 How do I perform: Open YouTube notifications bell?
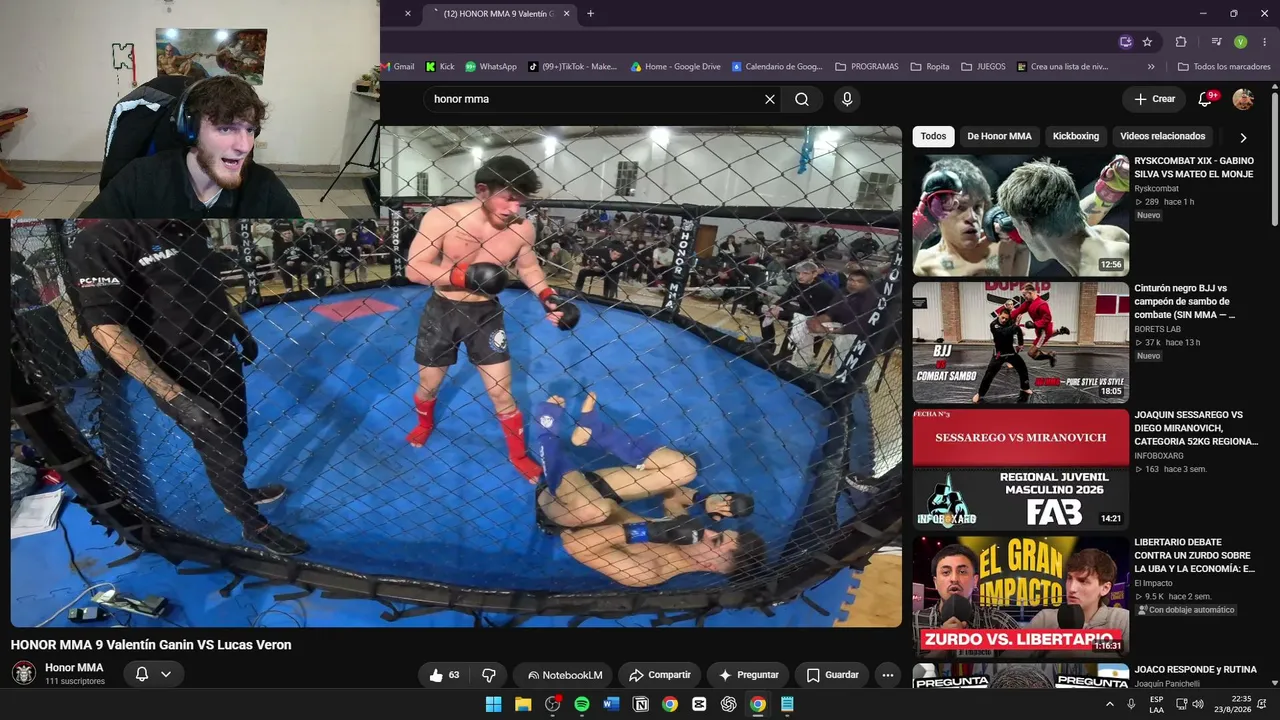(1206, 99)
